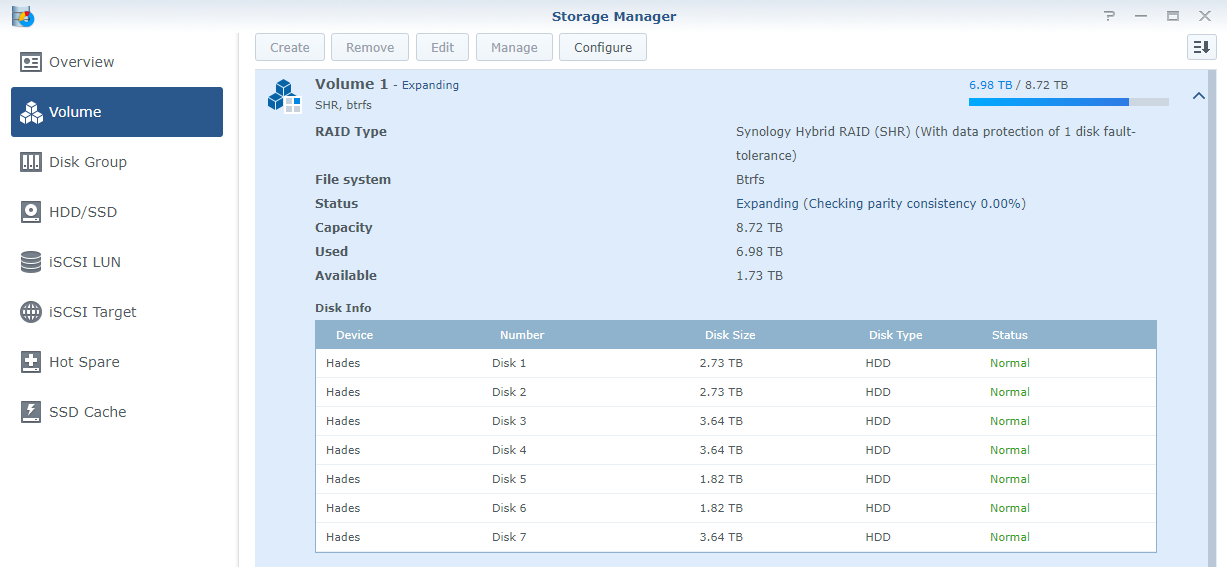Open the Hot Spare section
The height and width of the screenshot is (567, 1227).
pyautogui.click(x=117, y=362)
